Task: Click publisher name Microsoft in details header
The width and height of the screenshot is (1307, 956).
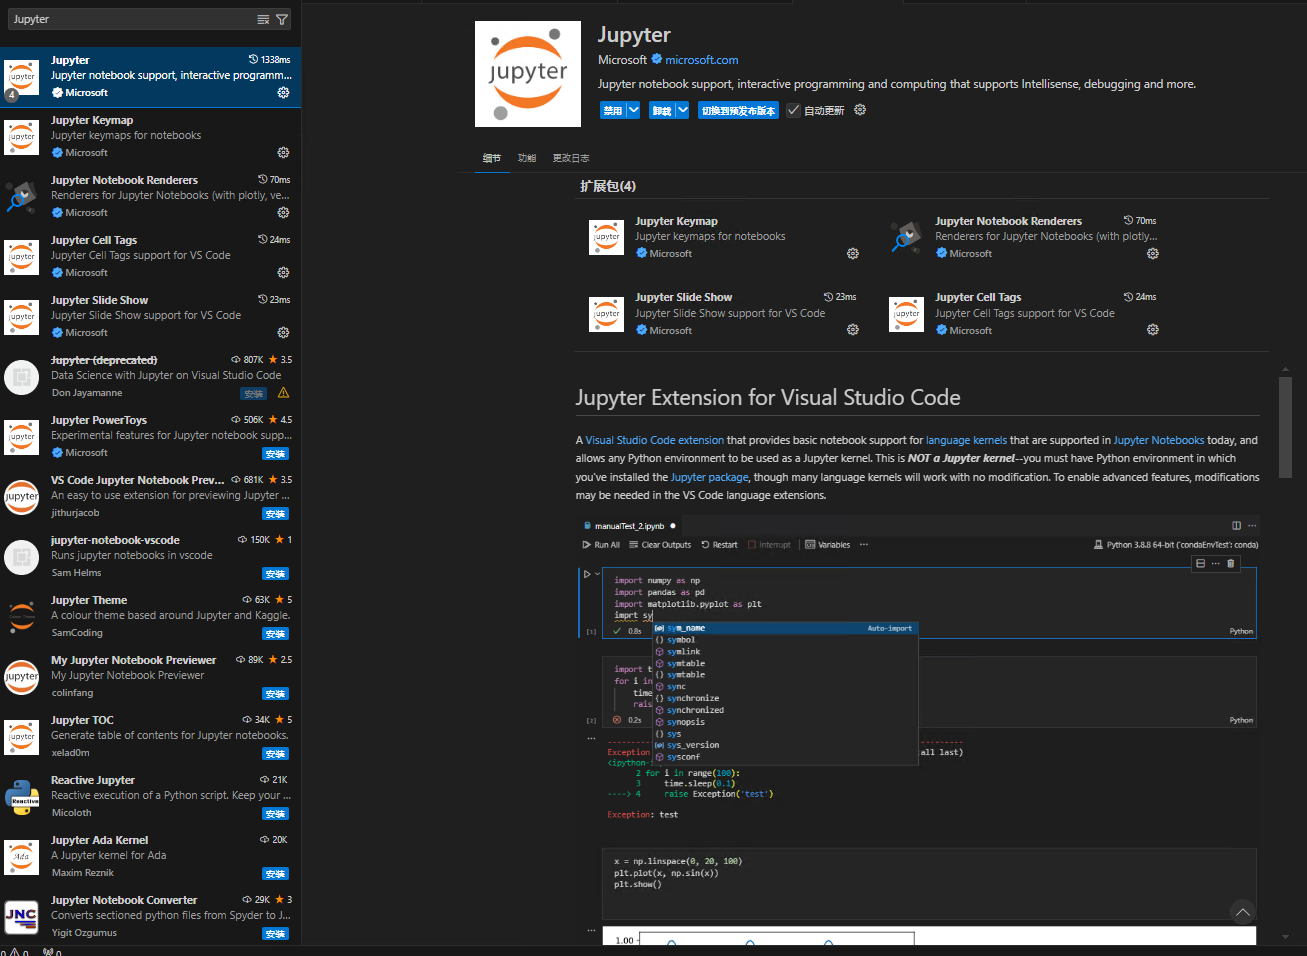Action: tap(622, 60)
